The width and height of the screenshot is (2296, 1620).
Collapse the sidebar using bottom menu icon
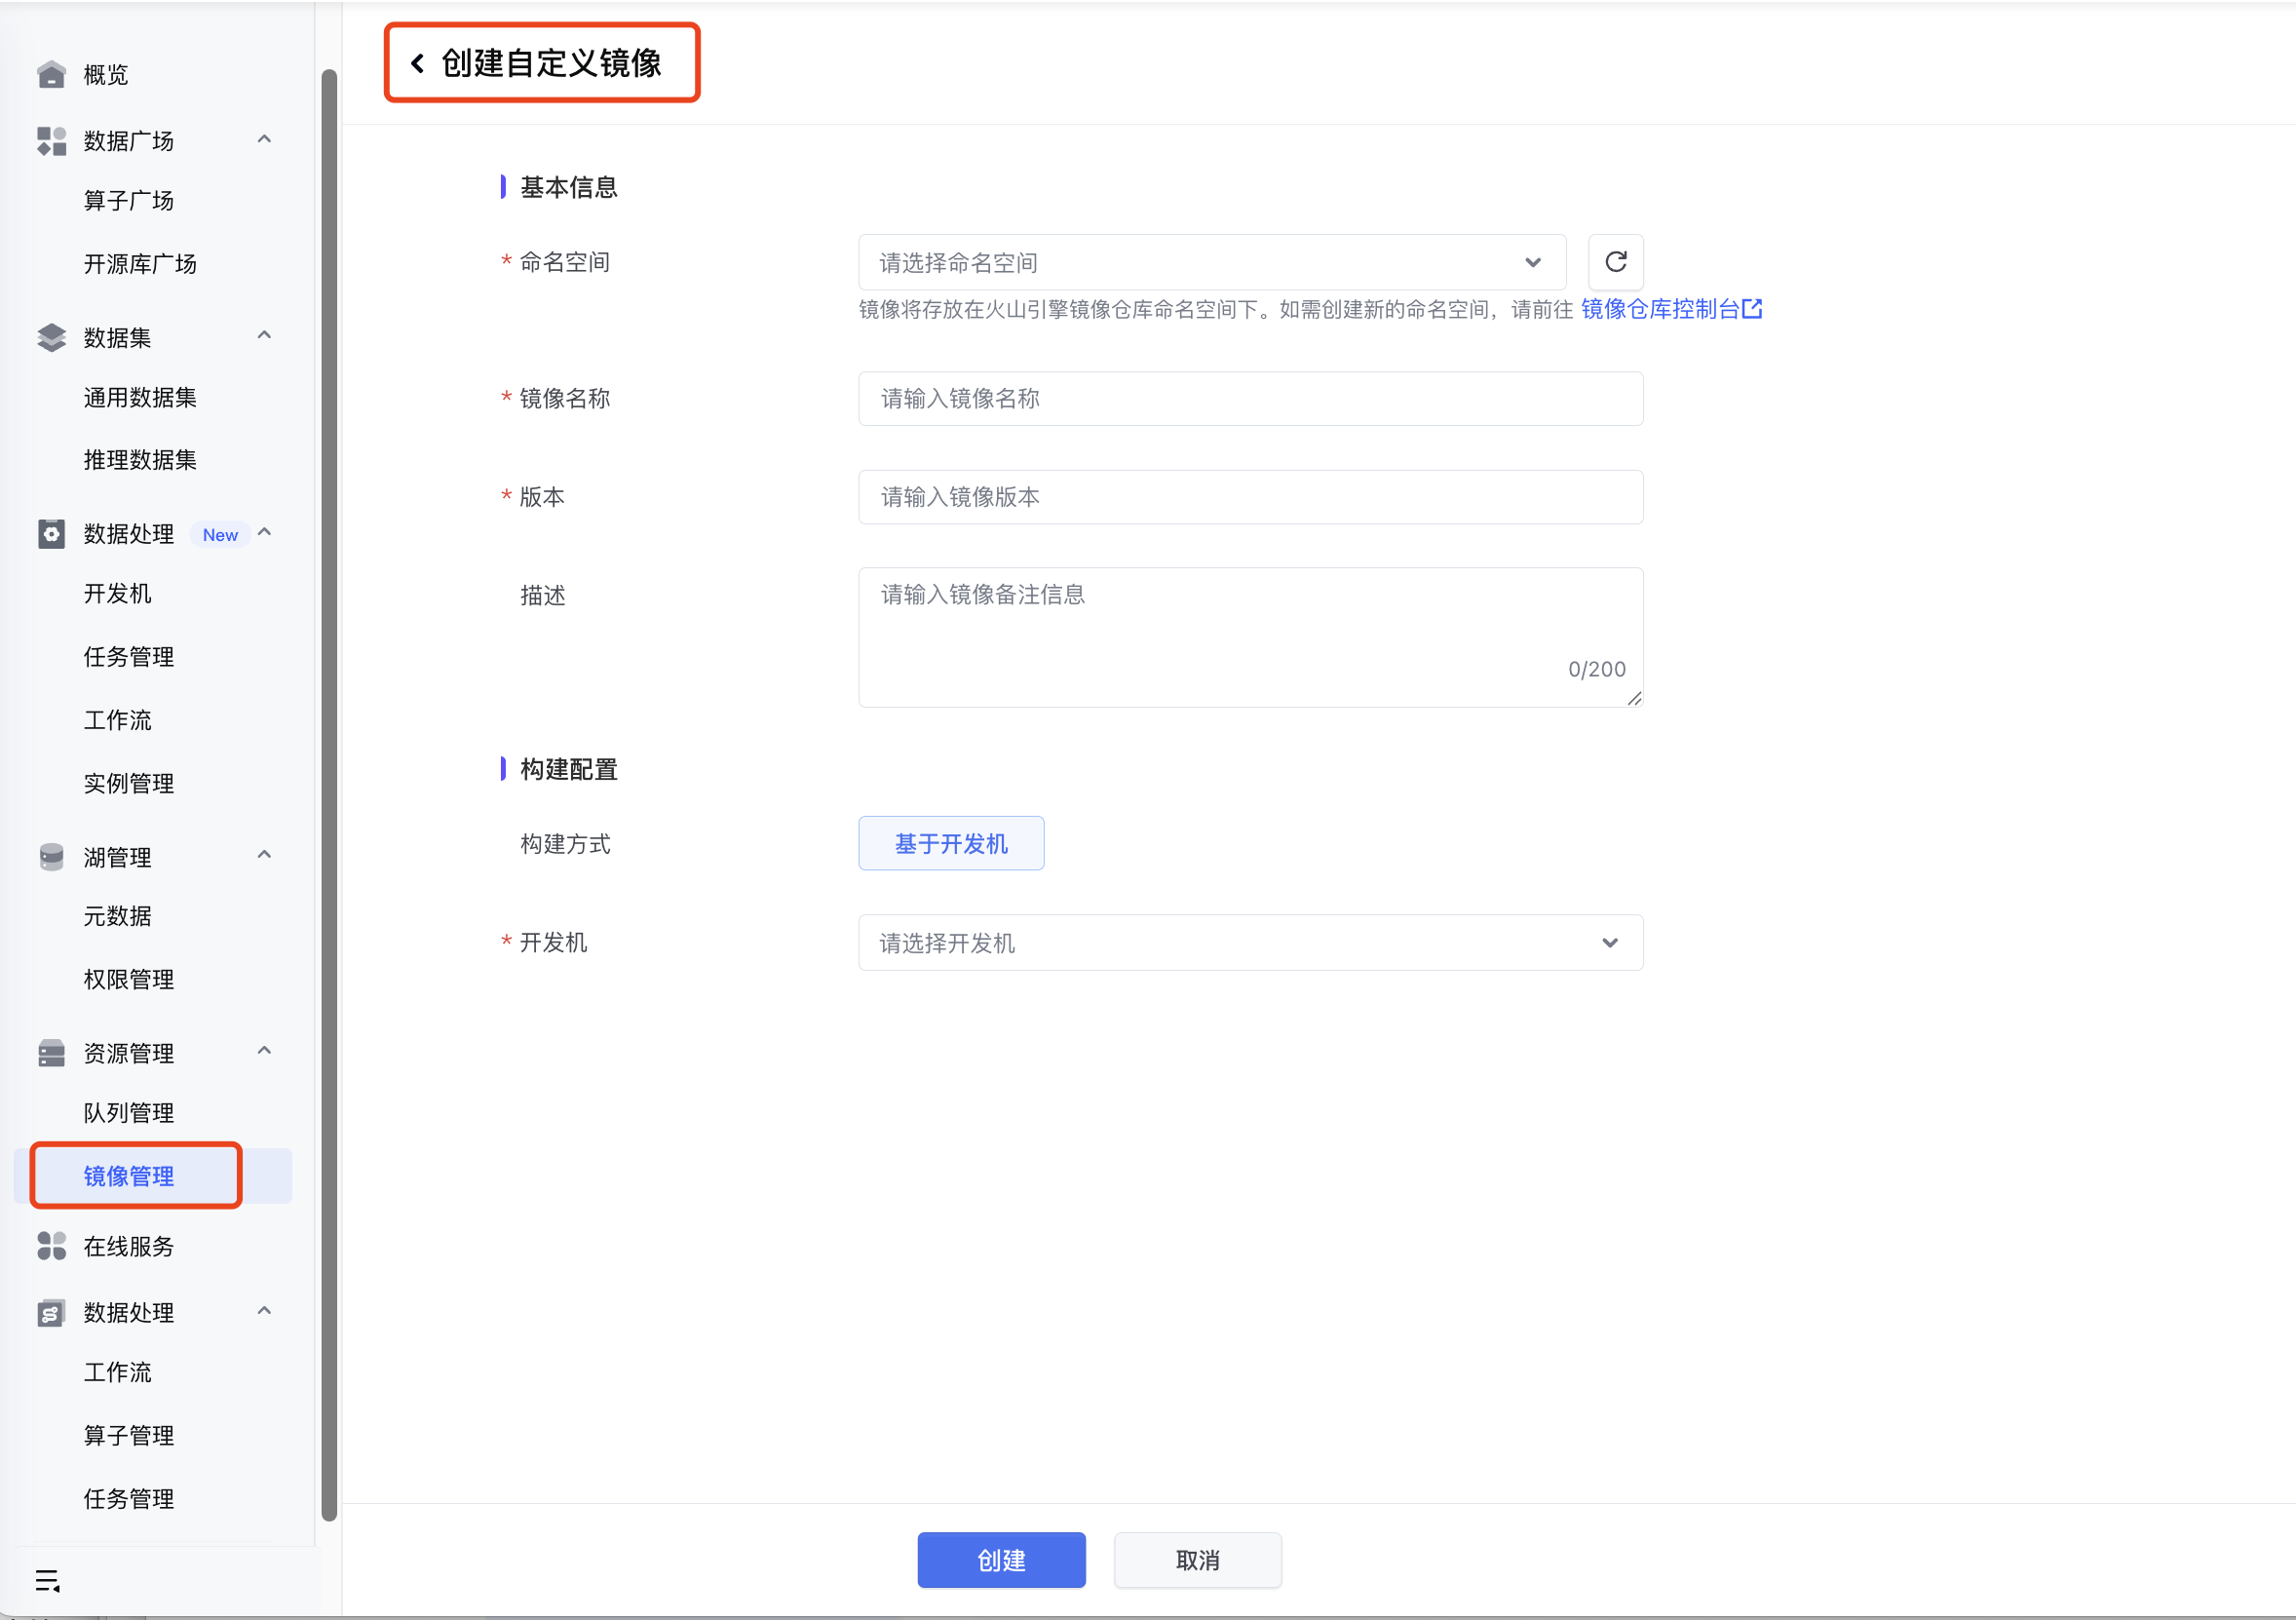[x=47, y=1581]
